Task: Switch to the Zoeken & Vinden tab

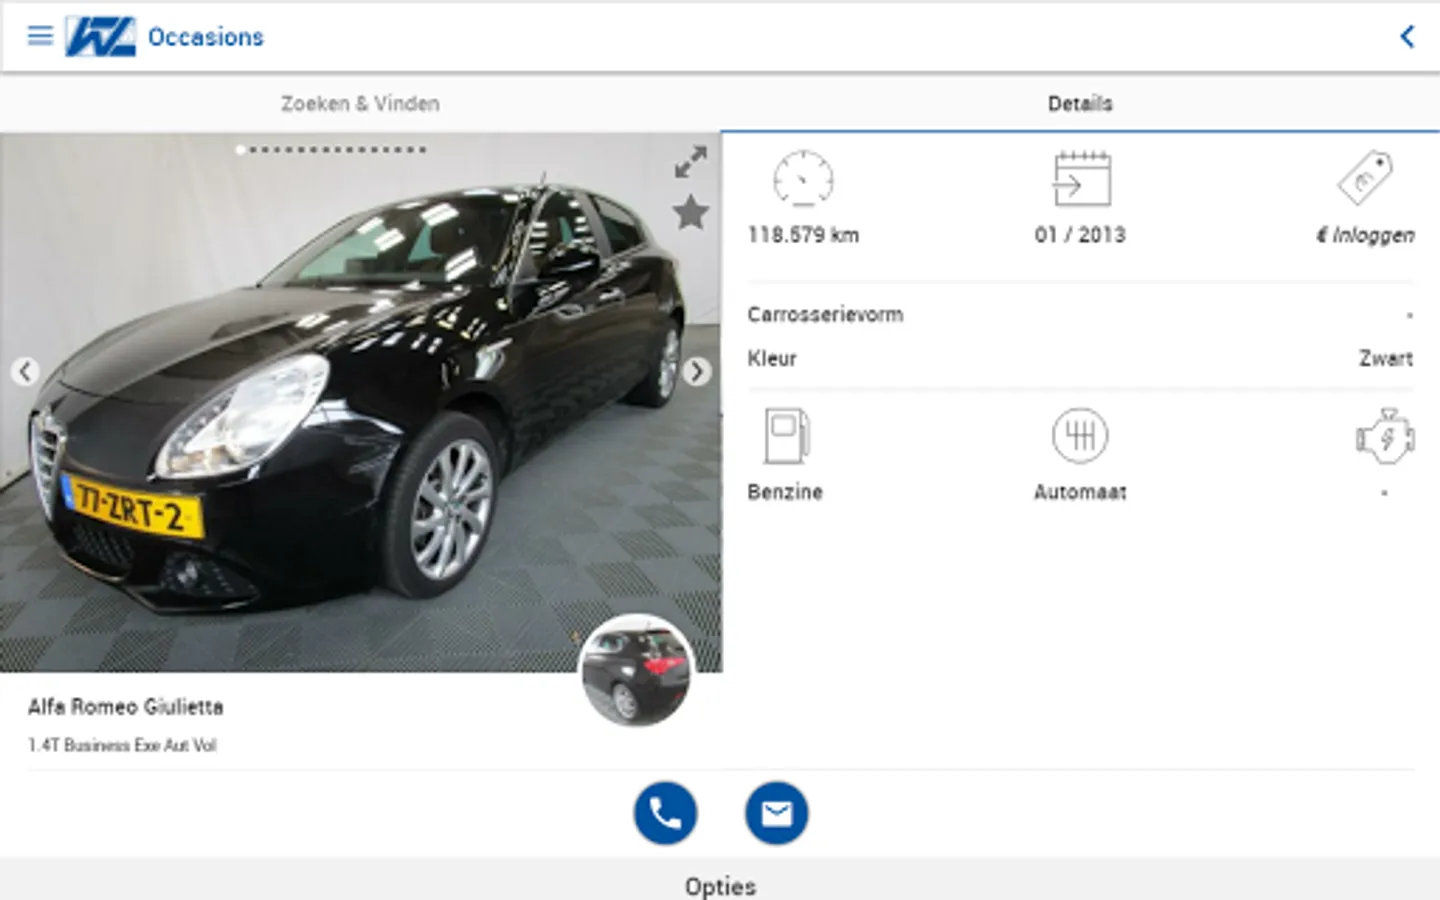Action: point(360,103)
